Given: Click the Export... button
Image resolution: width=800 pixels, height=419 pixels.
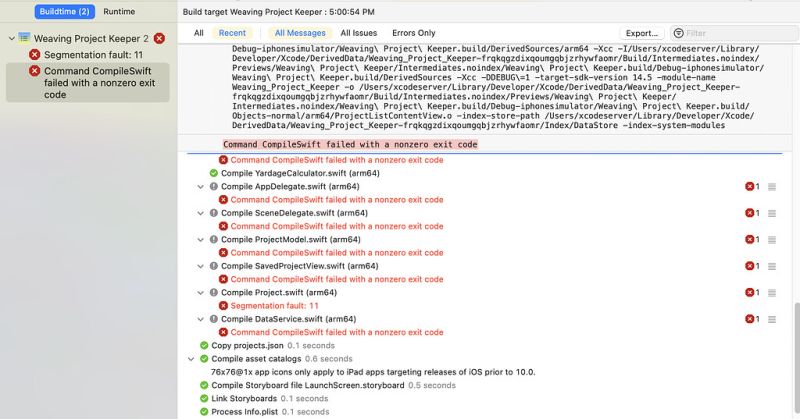Looking at the screenshot, I should point(642,33).
